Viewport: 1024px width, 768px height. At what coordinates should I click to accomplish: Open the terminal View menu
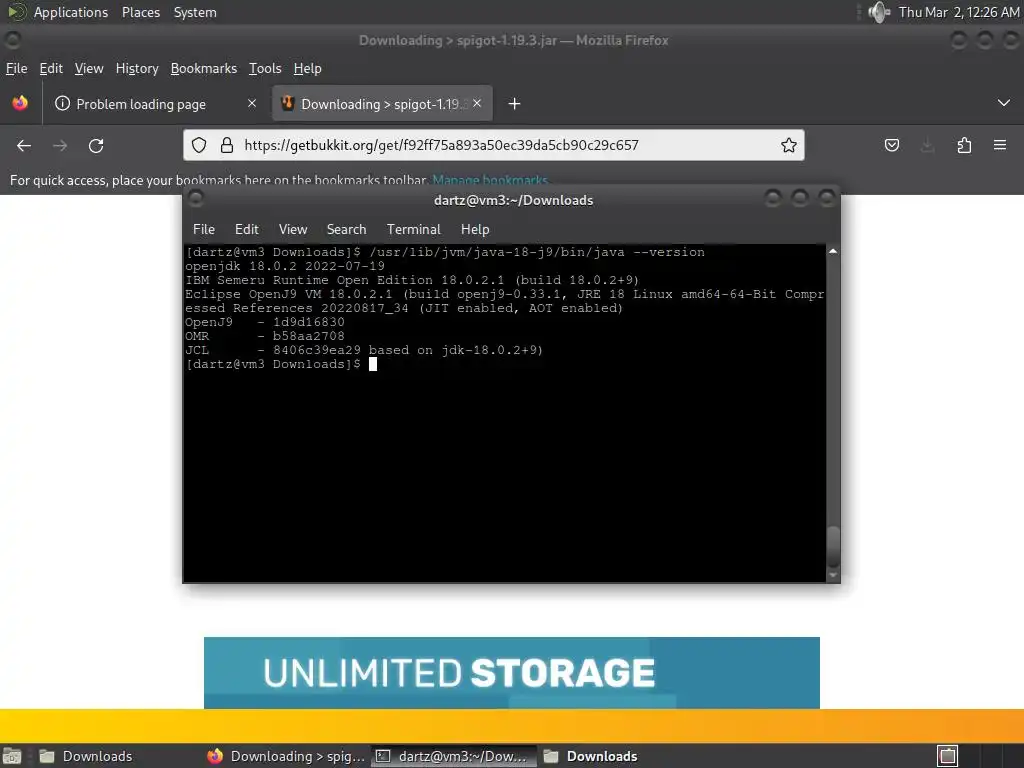point(293,229)
